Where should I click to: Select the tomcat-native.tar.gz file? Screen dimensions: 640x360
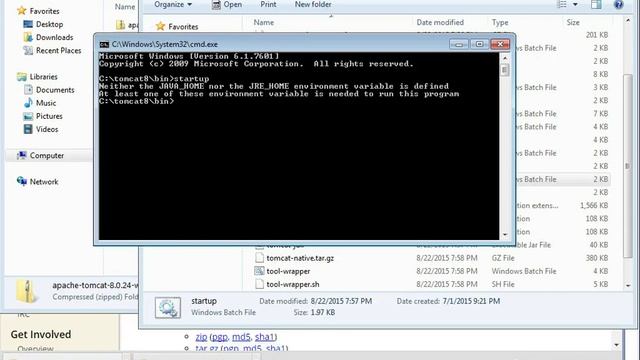click(300, 258)
